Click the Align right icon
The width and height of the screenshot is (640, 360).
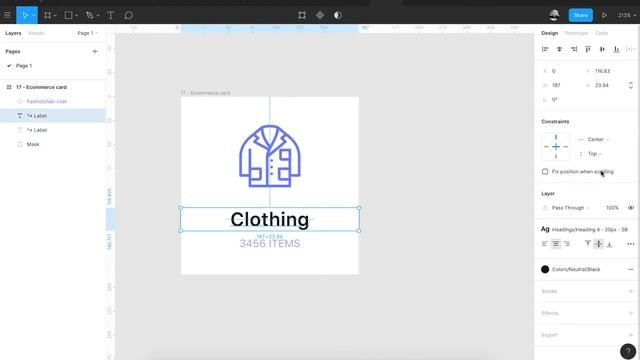point(573,49)
